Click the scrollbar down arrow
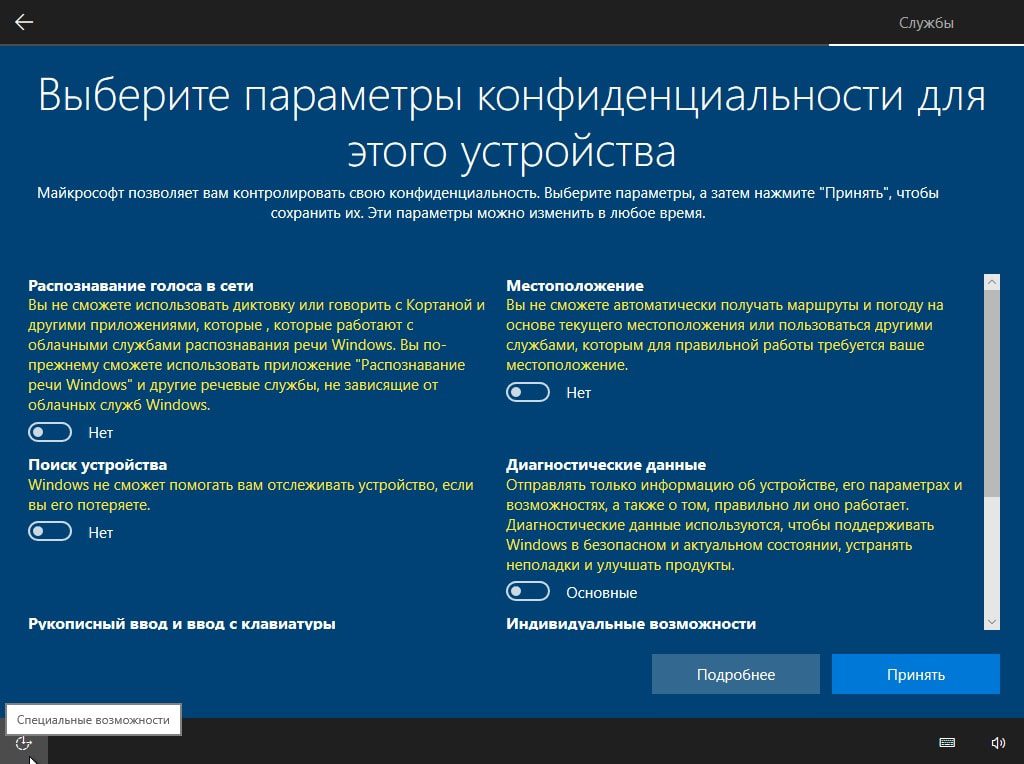 click(992, 622)
